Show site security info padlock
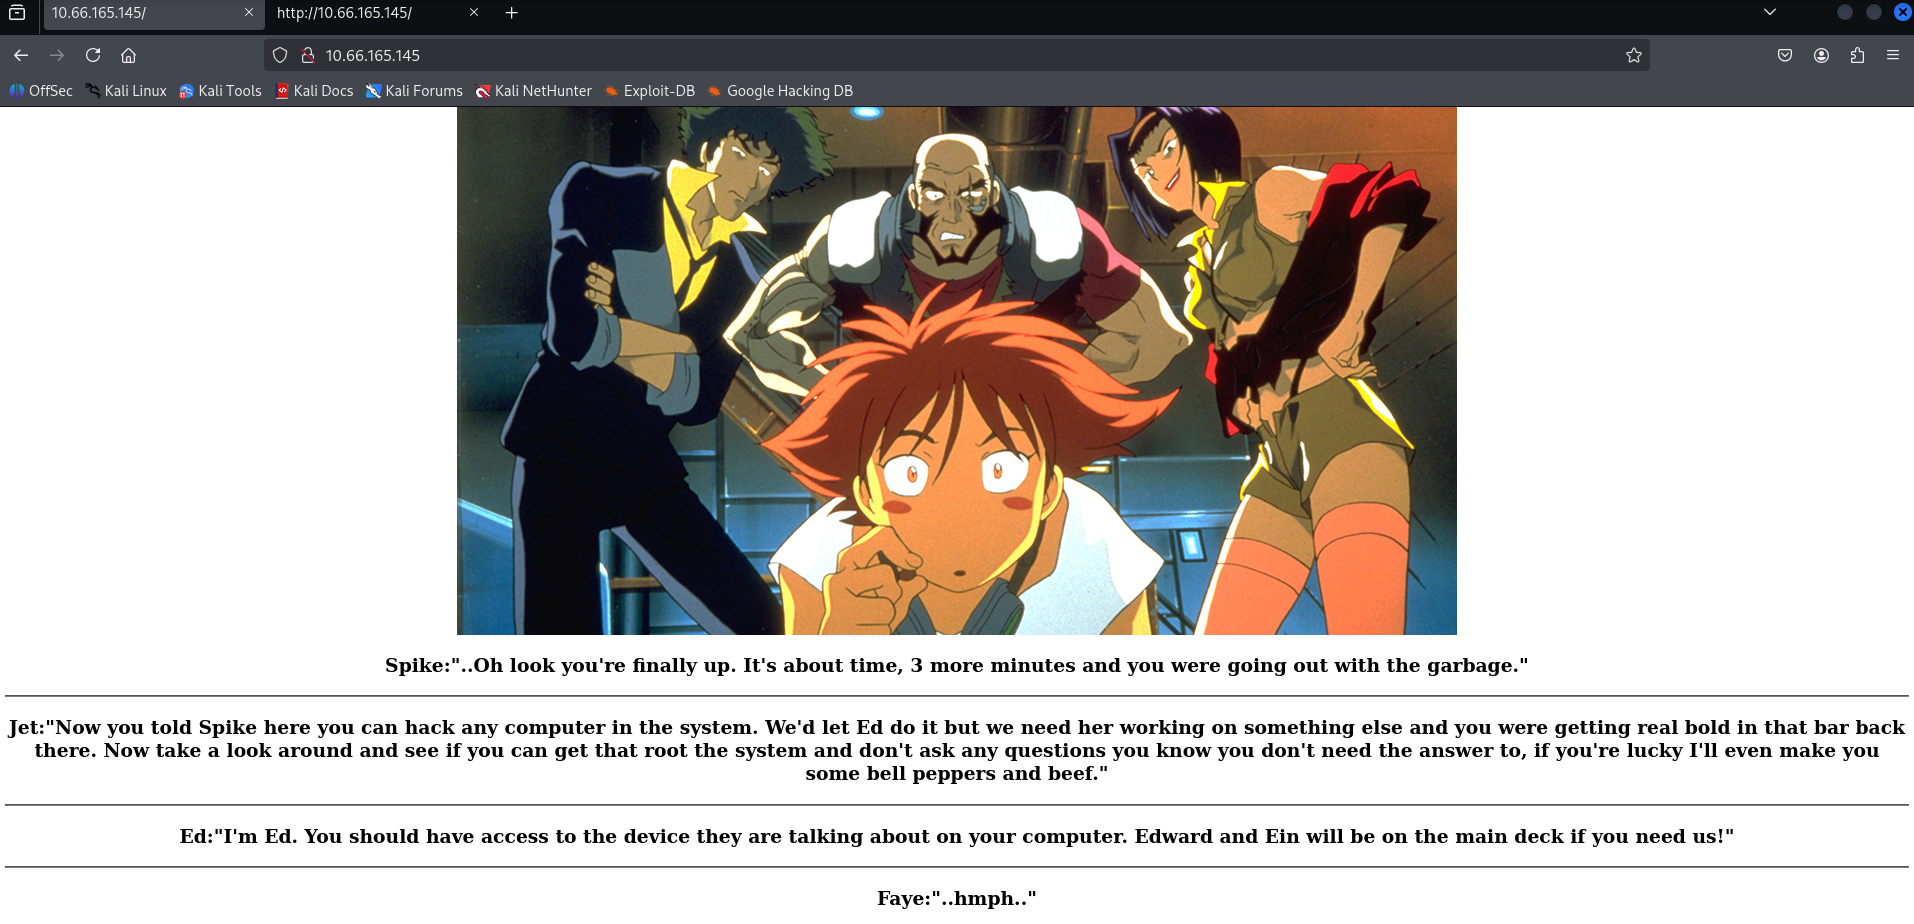Viewport: 1914px width, 924px height. 308,55
